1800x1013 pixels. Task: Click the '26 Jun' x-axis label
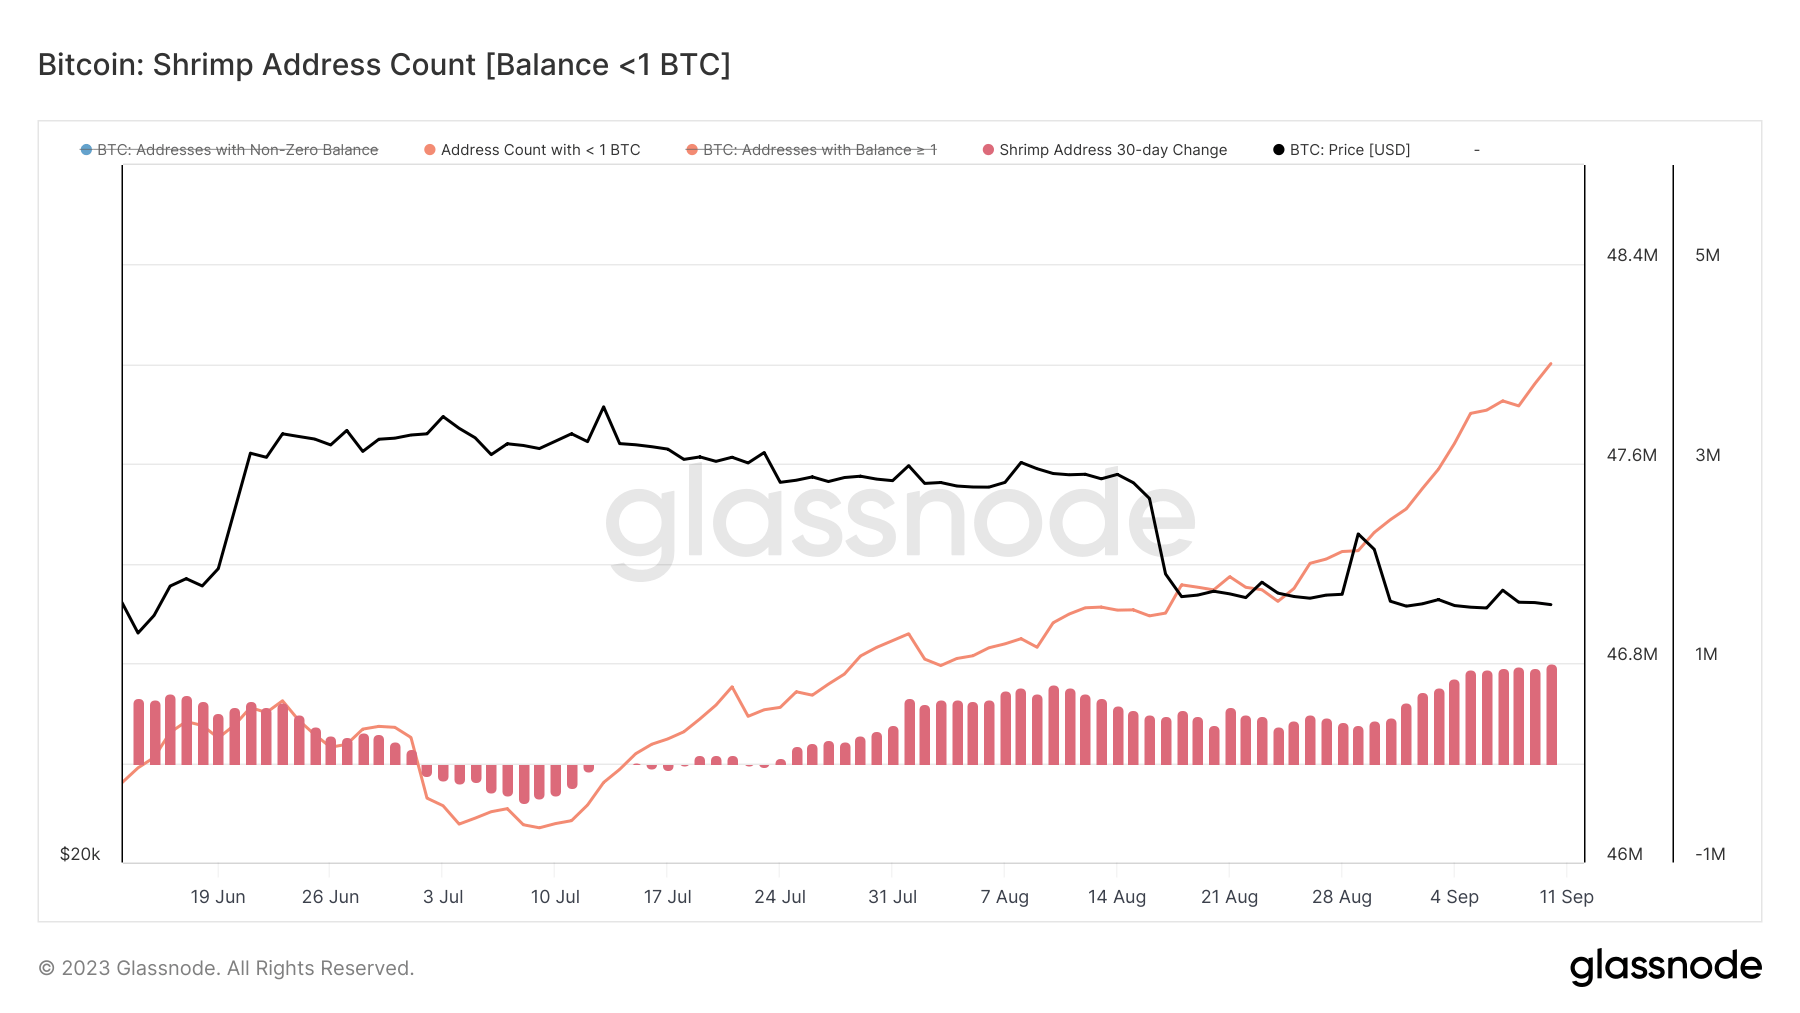(330, 897)
